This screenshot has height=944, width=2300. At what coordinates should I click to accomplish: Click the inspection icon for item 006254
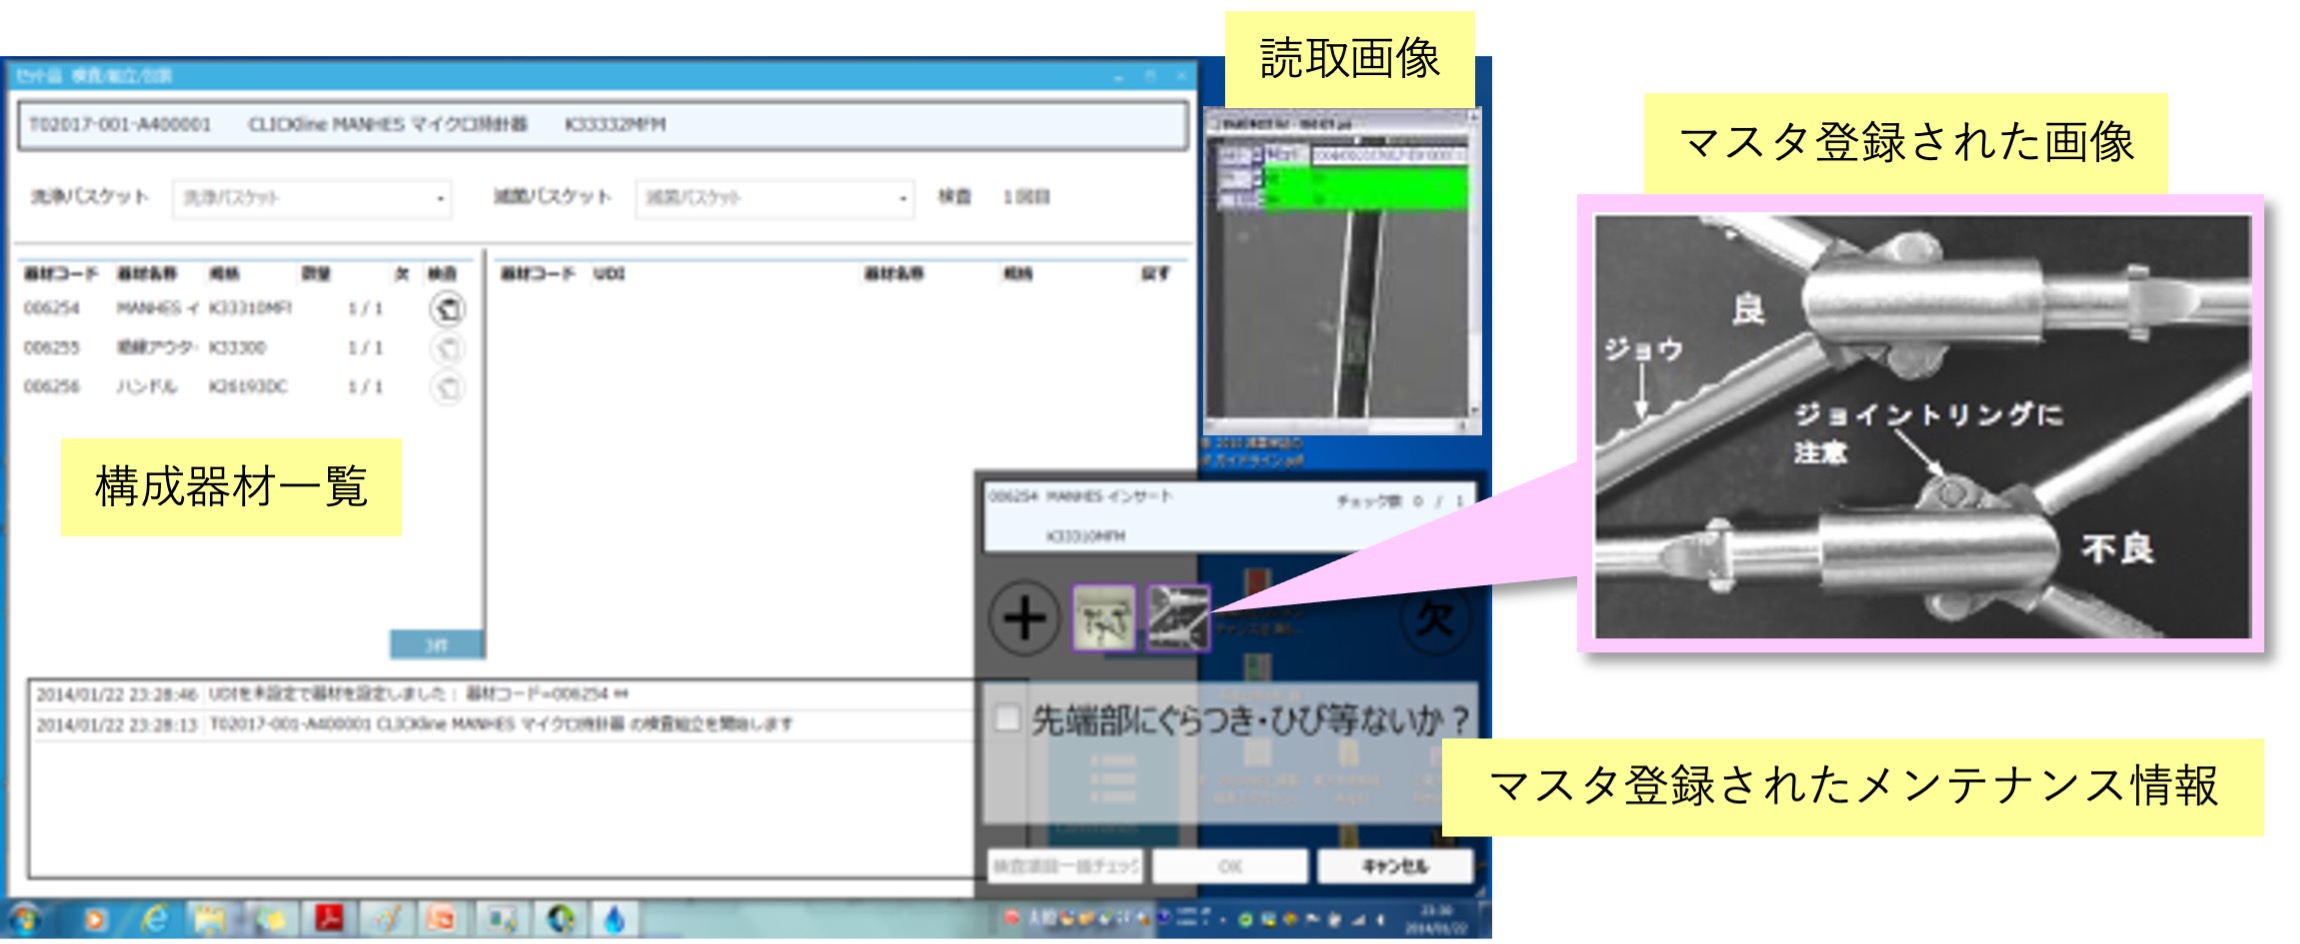click(447, 309)
